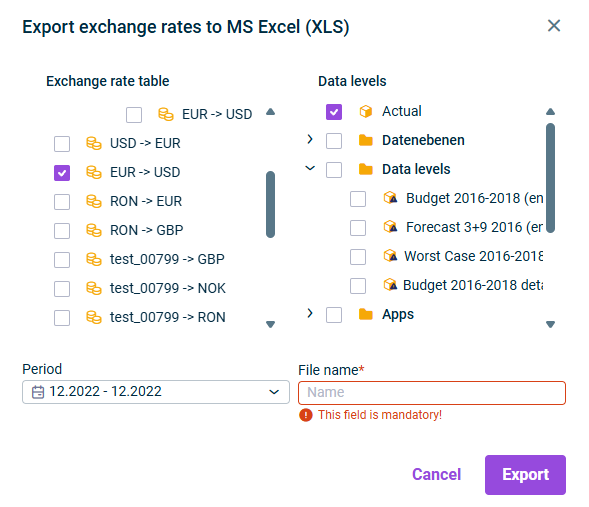Click the Forecast 3+9 2016 data level icon
This screenshot has height=507, width=589.
coord(390,227)
